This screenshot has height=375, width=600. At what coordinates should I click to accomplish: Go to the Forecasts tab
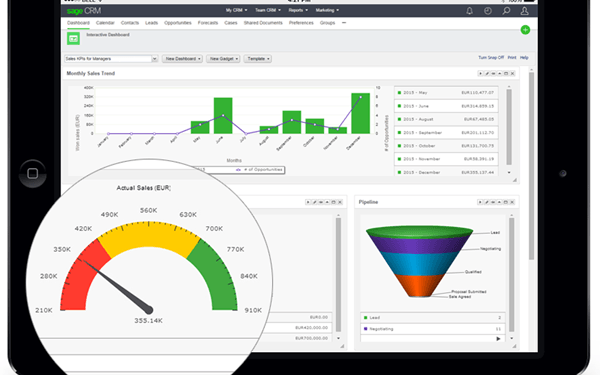click(x=208, y=23)
